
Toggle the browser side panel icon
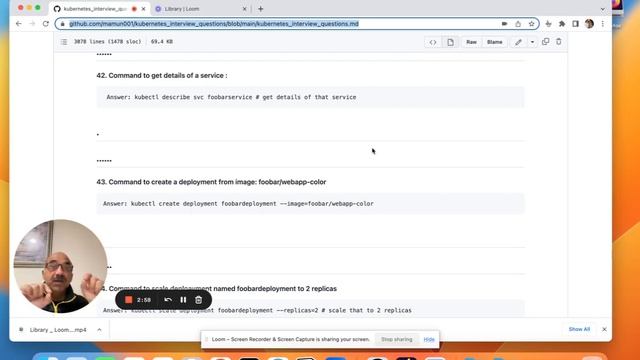coord(576,24)
